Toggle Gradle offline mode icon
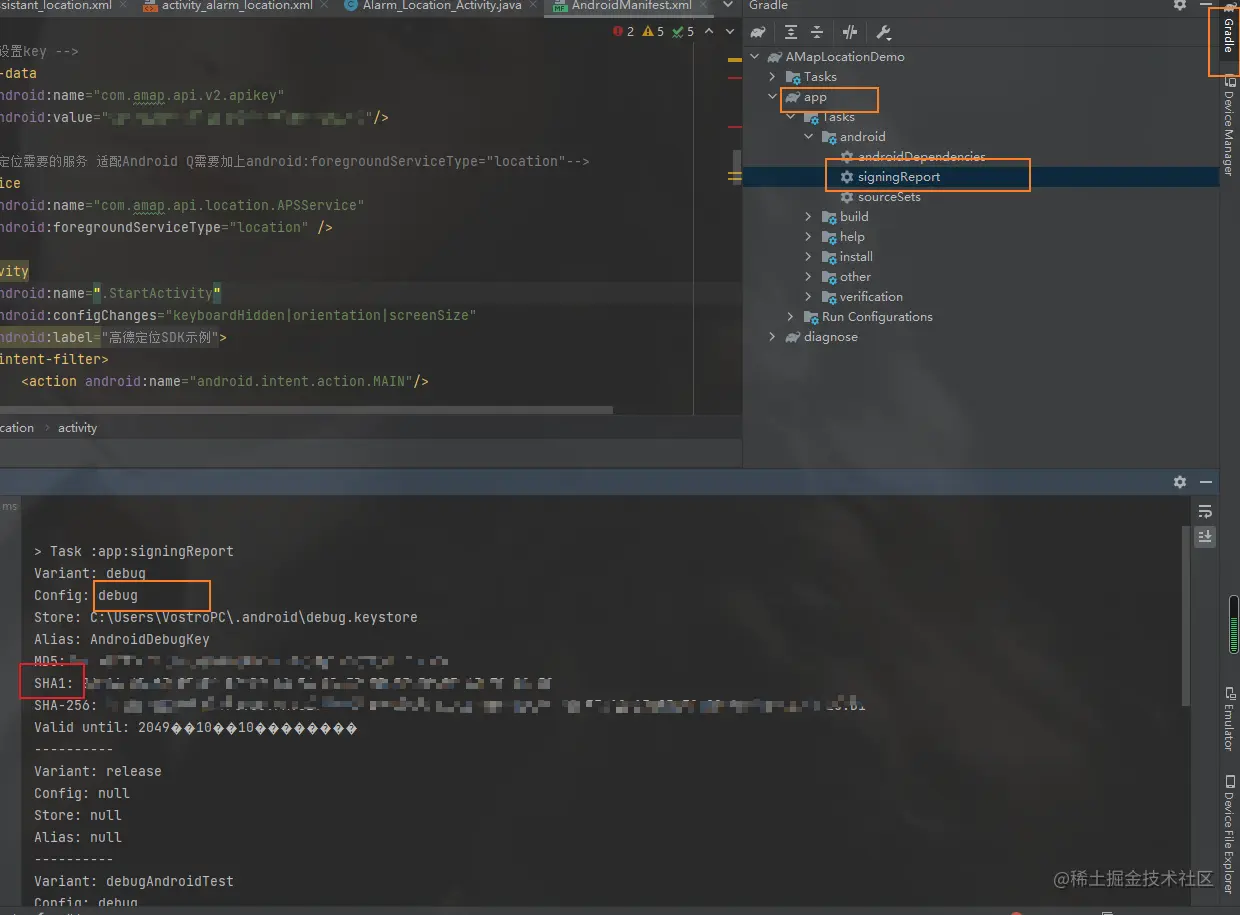Viewport: 1240px width, 915px height. (x=850, y=32)
